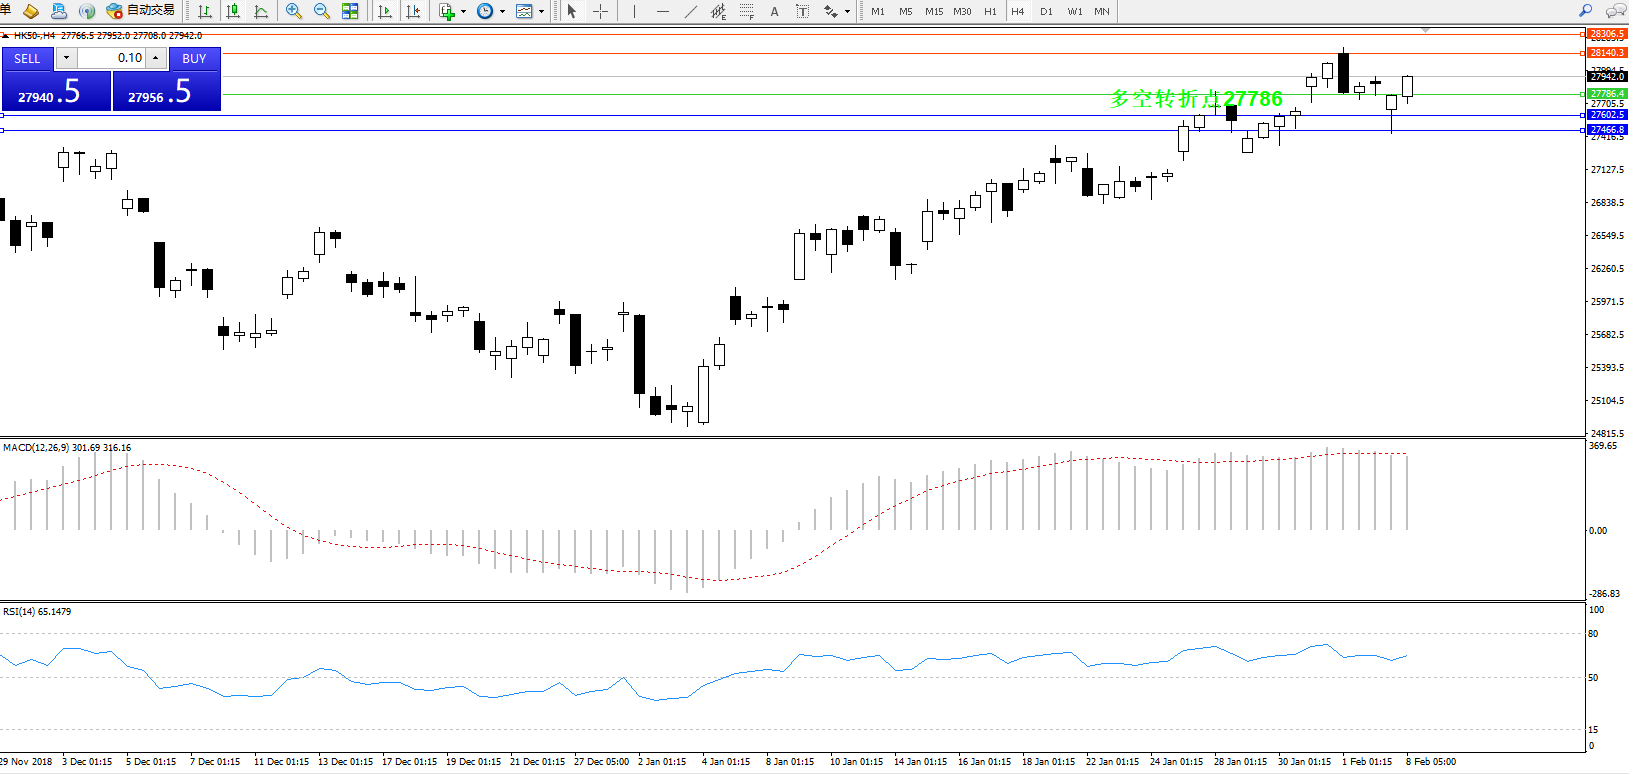Click the green 27786.4 price level marker
The image size is (1629, 775).
tap(1607, 94)
